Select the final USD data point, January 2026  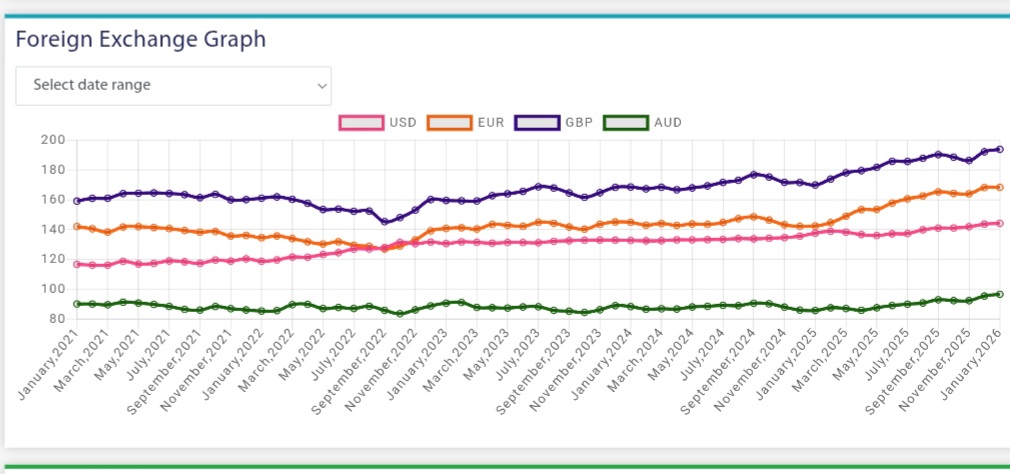click(x=1000, y=223)
